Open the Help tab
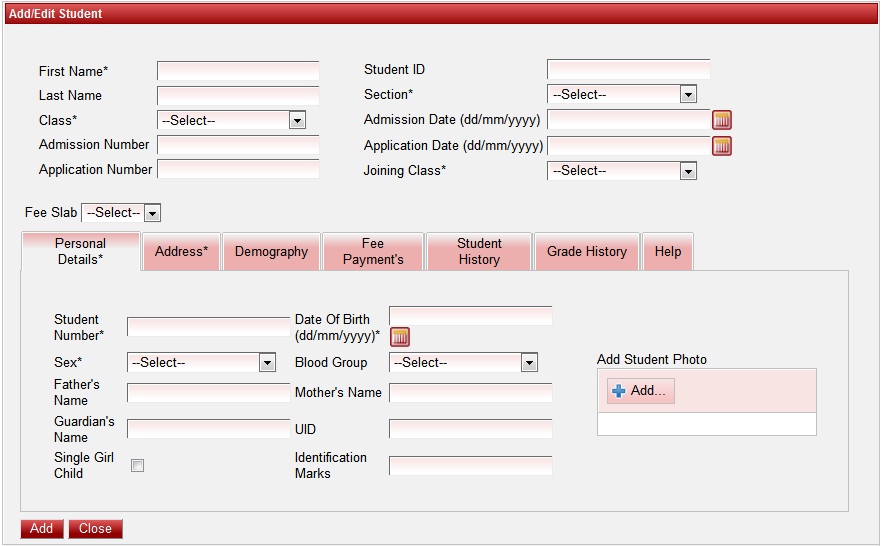 [667, 252]
